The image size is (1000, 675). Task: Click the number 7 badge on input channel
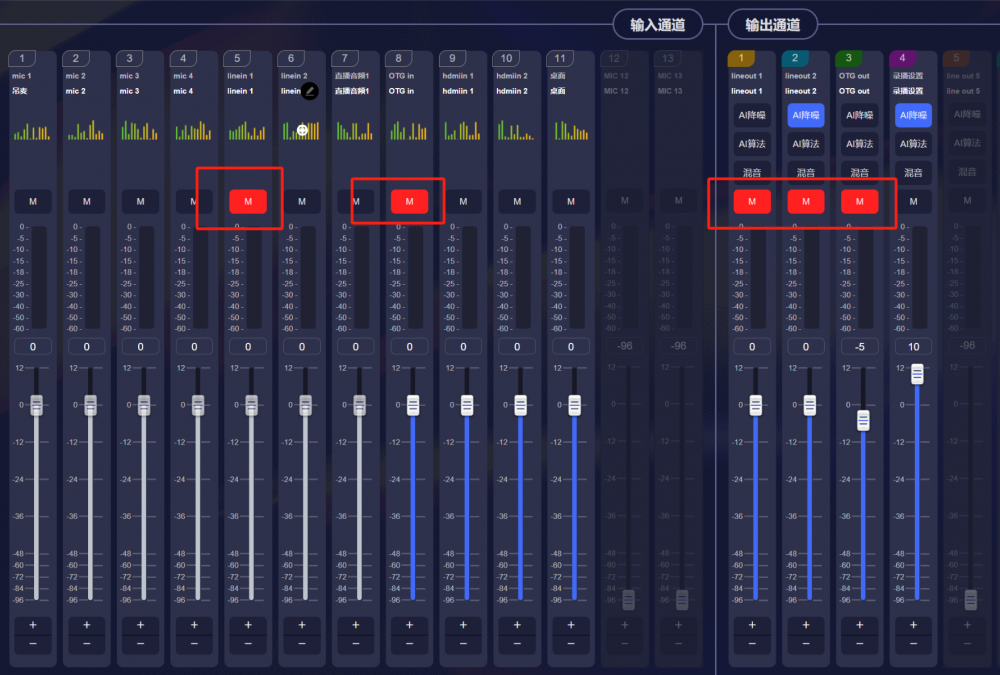345,59
